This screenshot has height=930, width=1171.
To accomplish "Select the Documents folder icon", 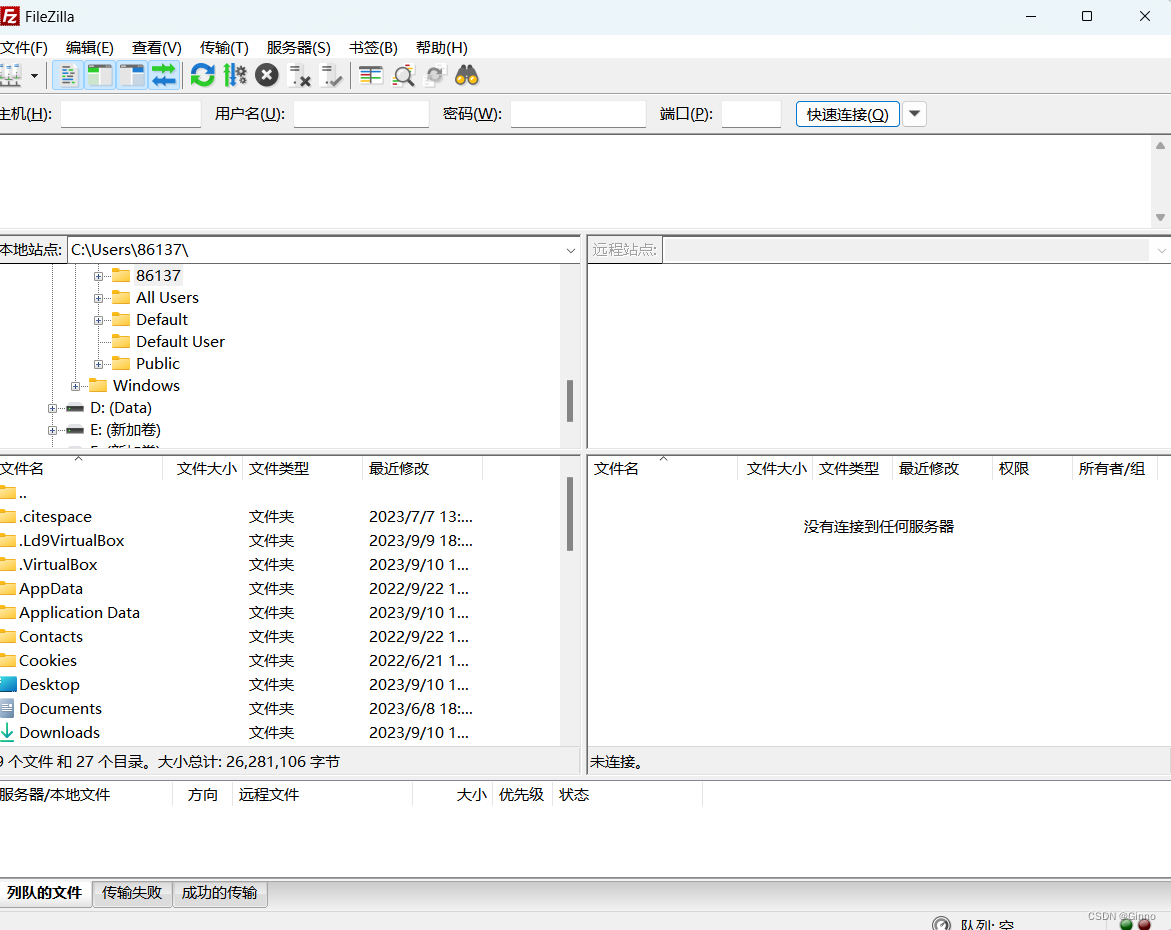I will pos(7,708).
